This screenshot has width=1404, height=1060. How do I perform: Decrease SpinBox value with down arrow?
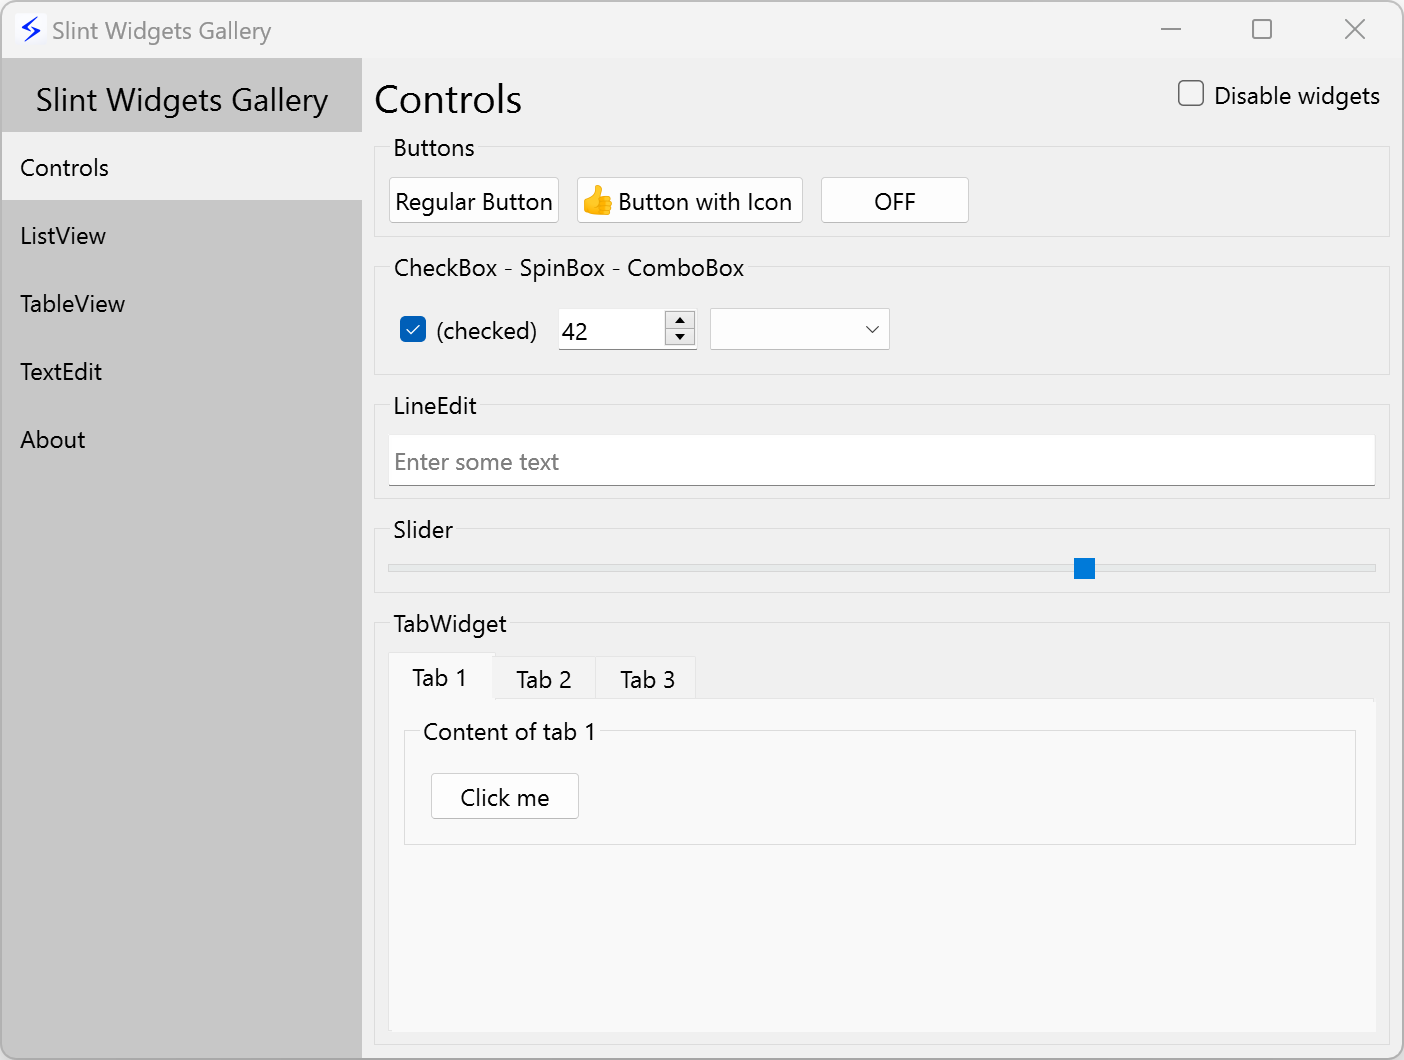(680, 337)
